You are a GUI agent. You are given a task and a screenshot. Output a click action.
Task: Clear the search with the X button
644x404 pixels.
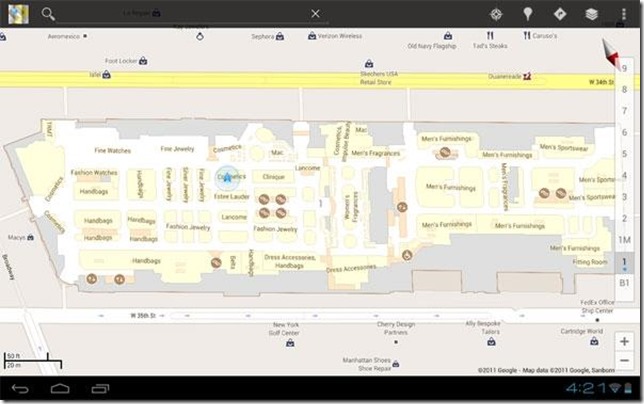(315, 14)
